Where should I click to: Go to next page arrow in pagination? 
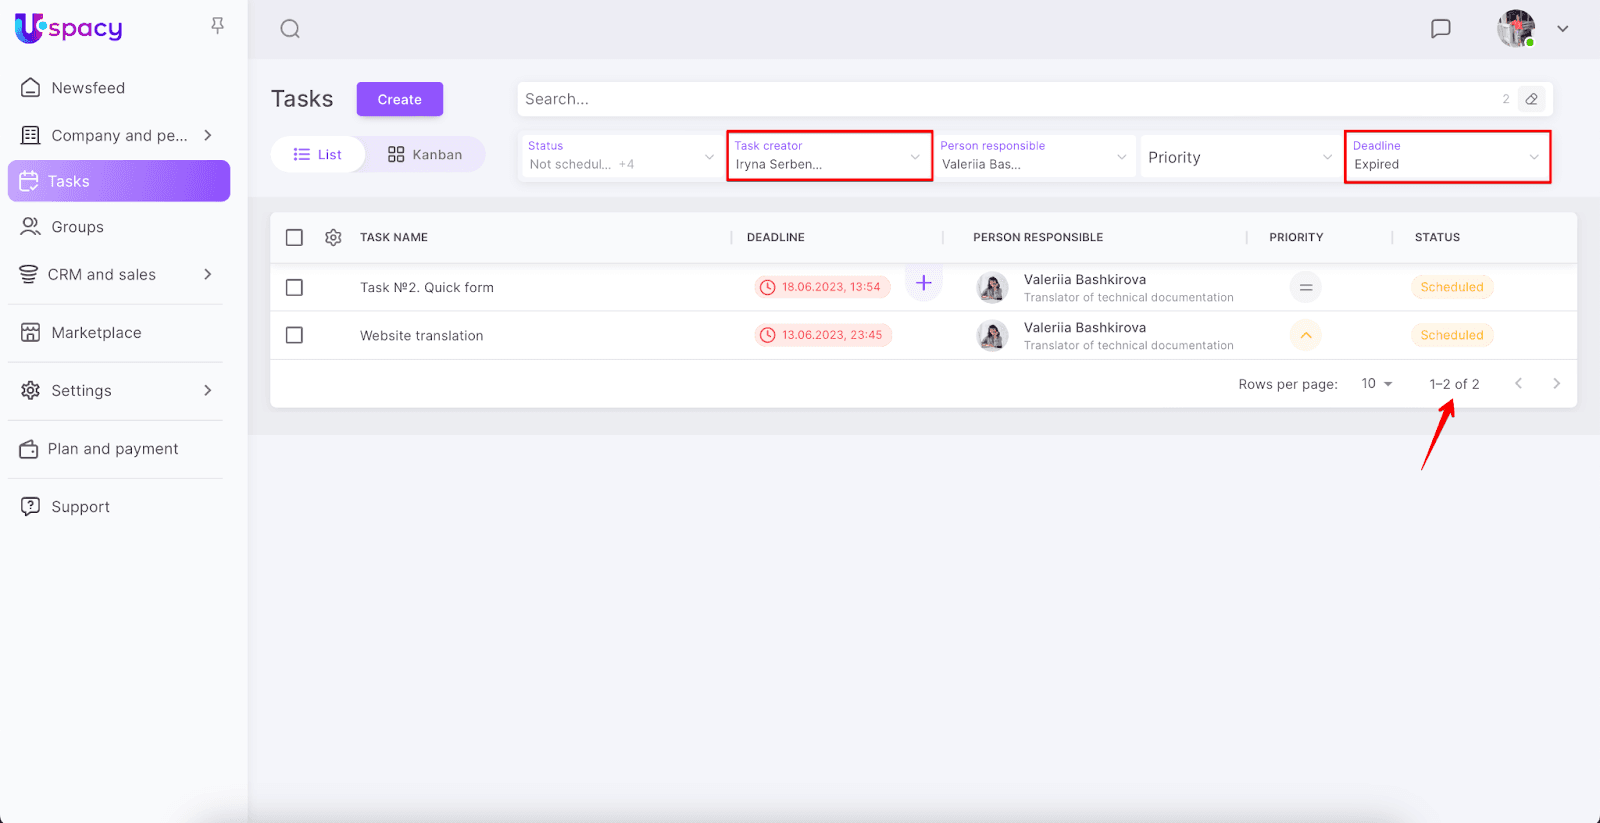(x=1556, y=384)
